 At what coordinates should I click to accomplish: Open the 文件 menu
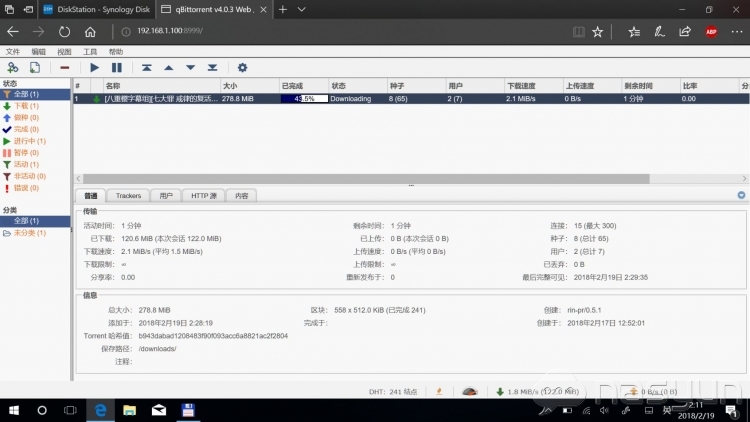tap(13, 52)
